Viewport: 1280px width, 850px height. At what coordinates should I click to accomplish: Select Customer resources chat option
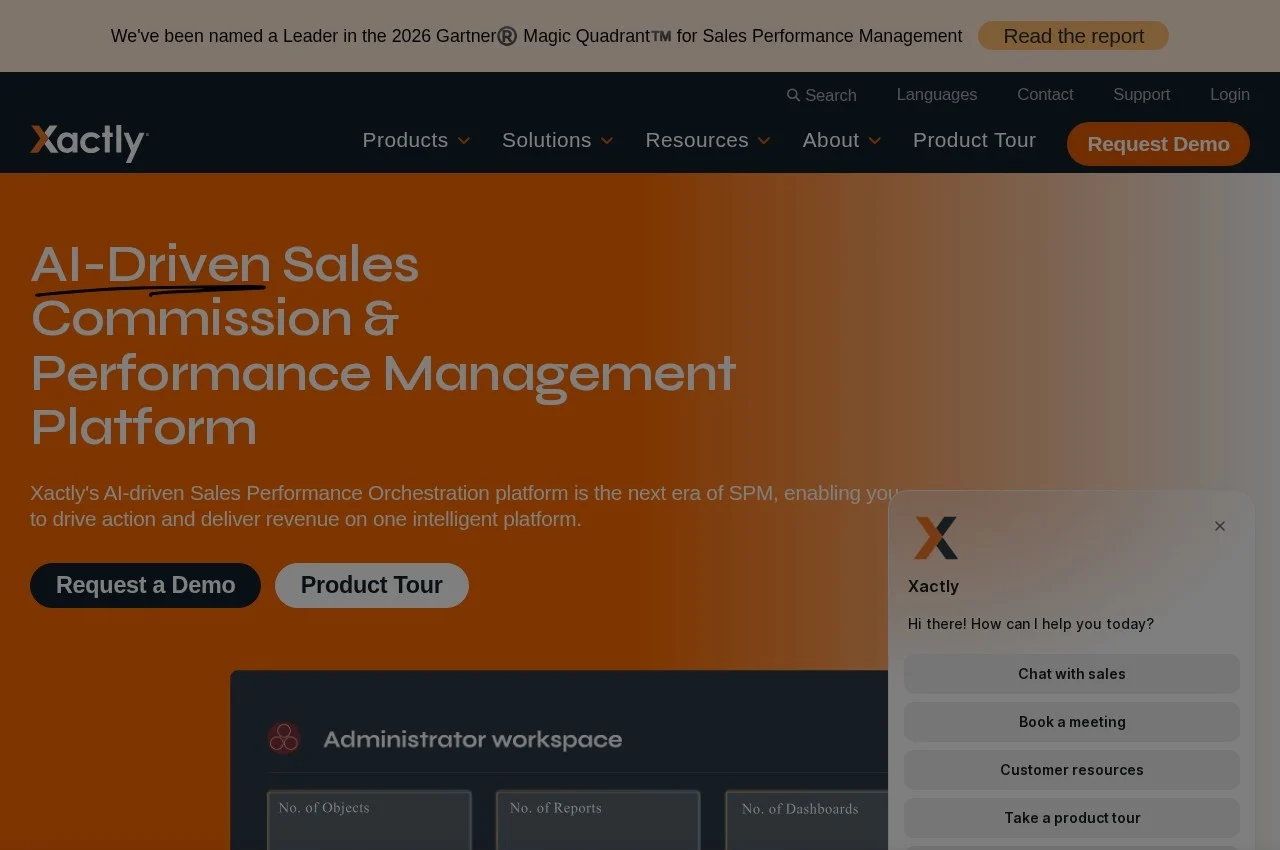click(x=1072, y=770)
